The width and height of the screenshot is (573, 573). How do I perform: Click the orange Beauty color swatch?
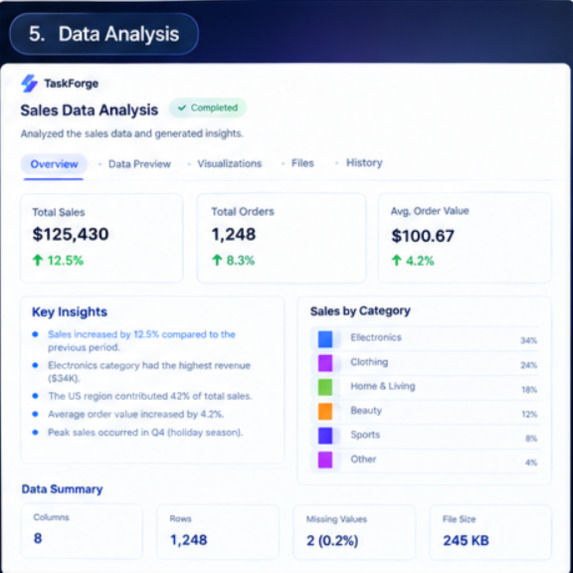[x=325, y=411]
